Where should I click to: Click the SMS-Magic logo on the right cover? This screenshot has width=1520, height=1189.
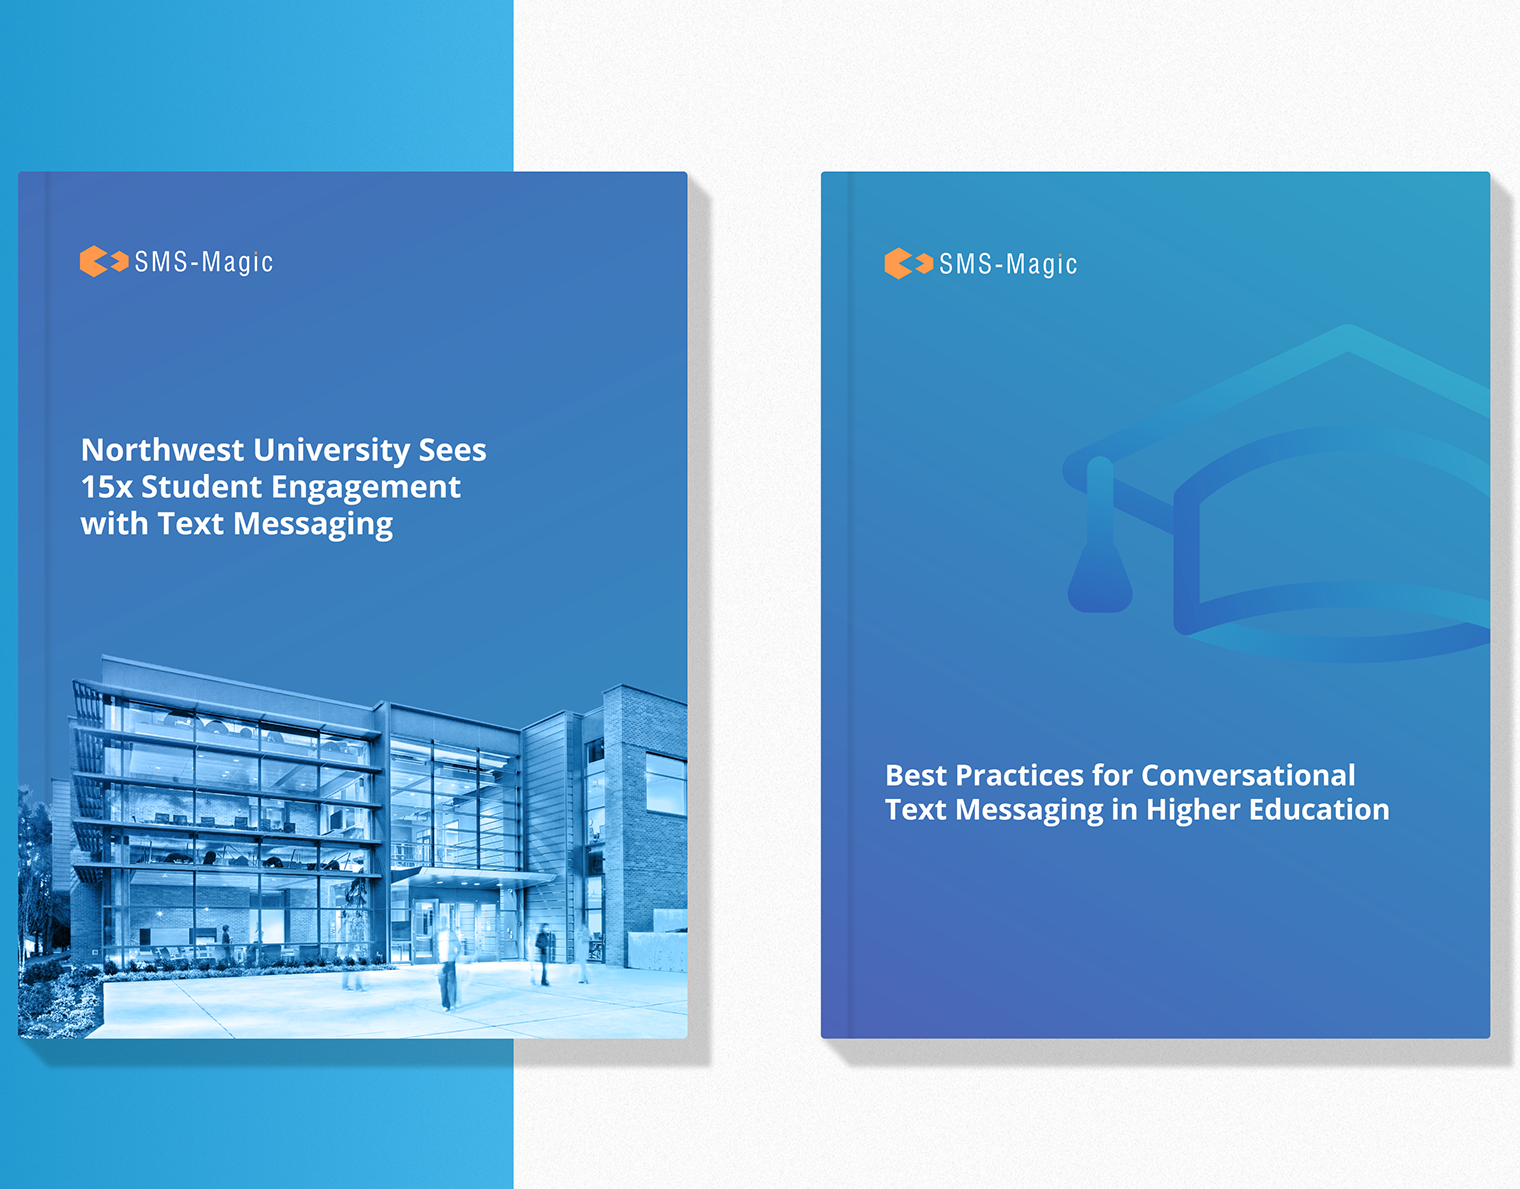tap(981, 264)
